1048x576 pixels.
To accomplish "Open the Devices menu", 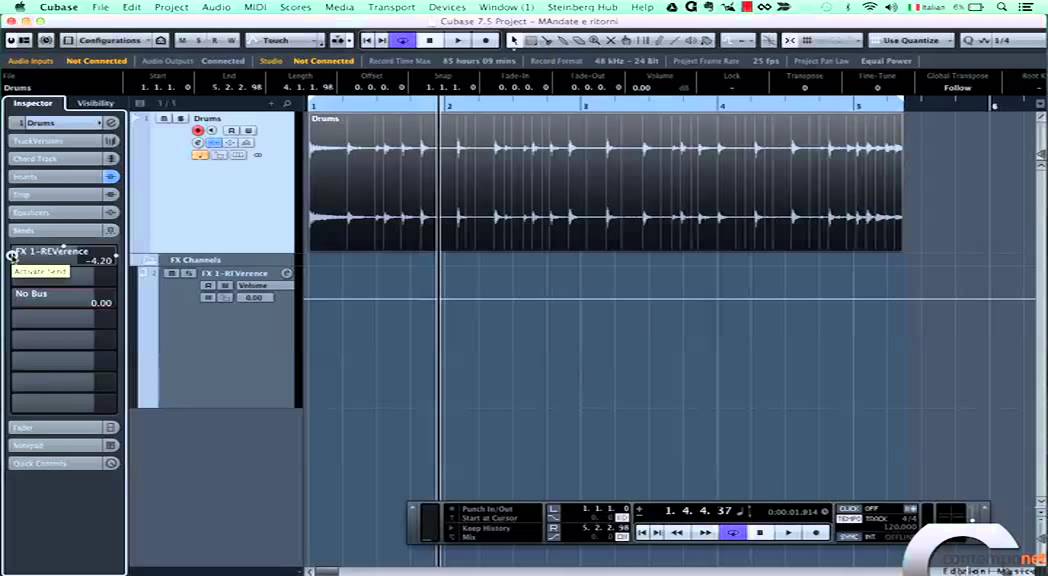I will click(x=447, y=7).
